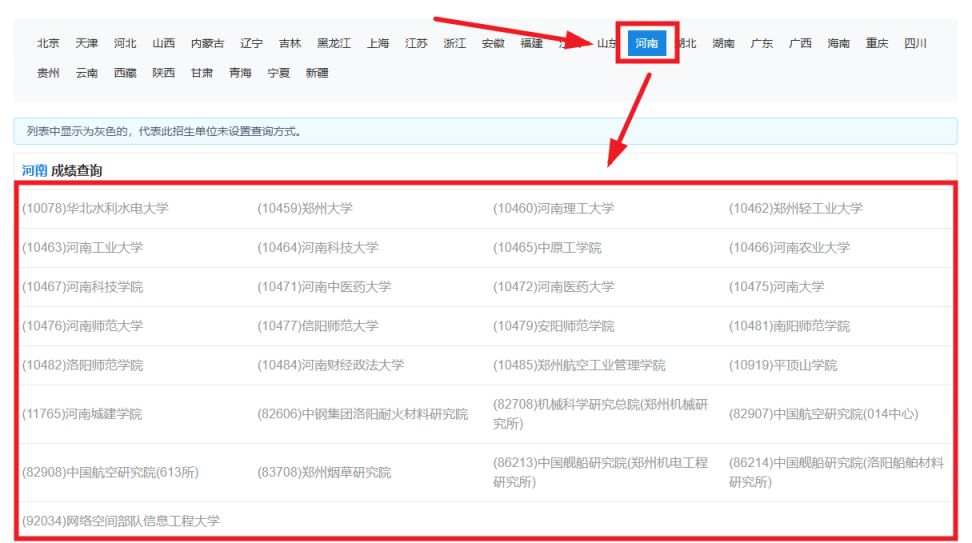Open the 贵州 province tab
Screen dimensions: 972x543
pyautogui.click(x=48, y=73)
